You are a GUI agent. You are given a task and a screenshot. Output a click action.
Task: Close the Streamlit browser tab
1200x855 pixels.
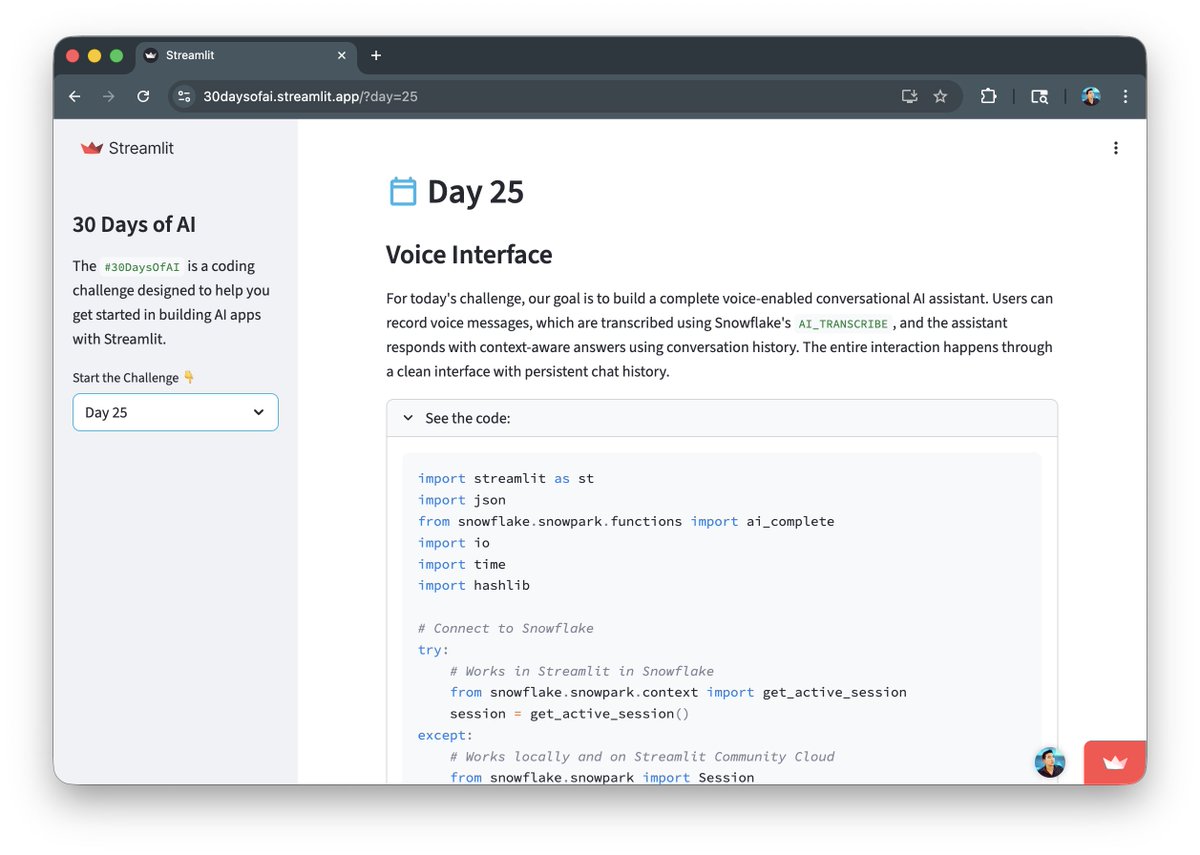tap(342, 55)
